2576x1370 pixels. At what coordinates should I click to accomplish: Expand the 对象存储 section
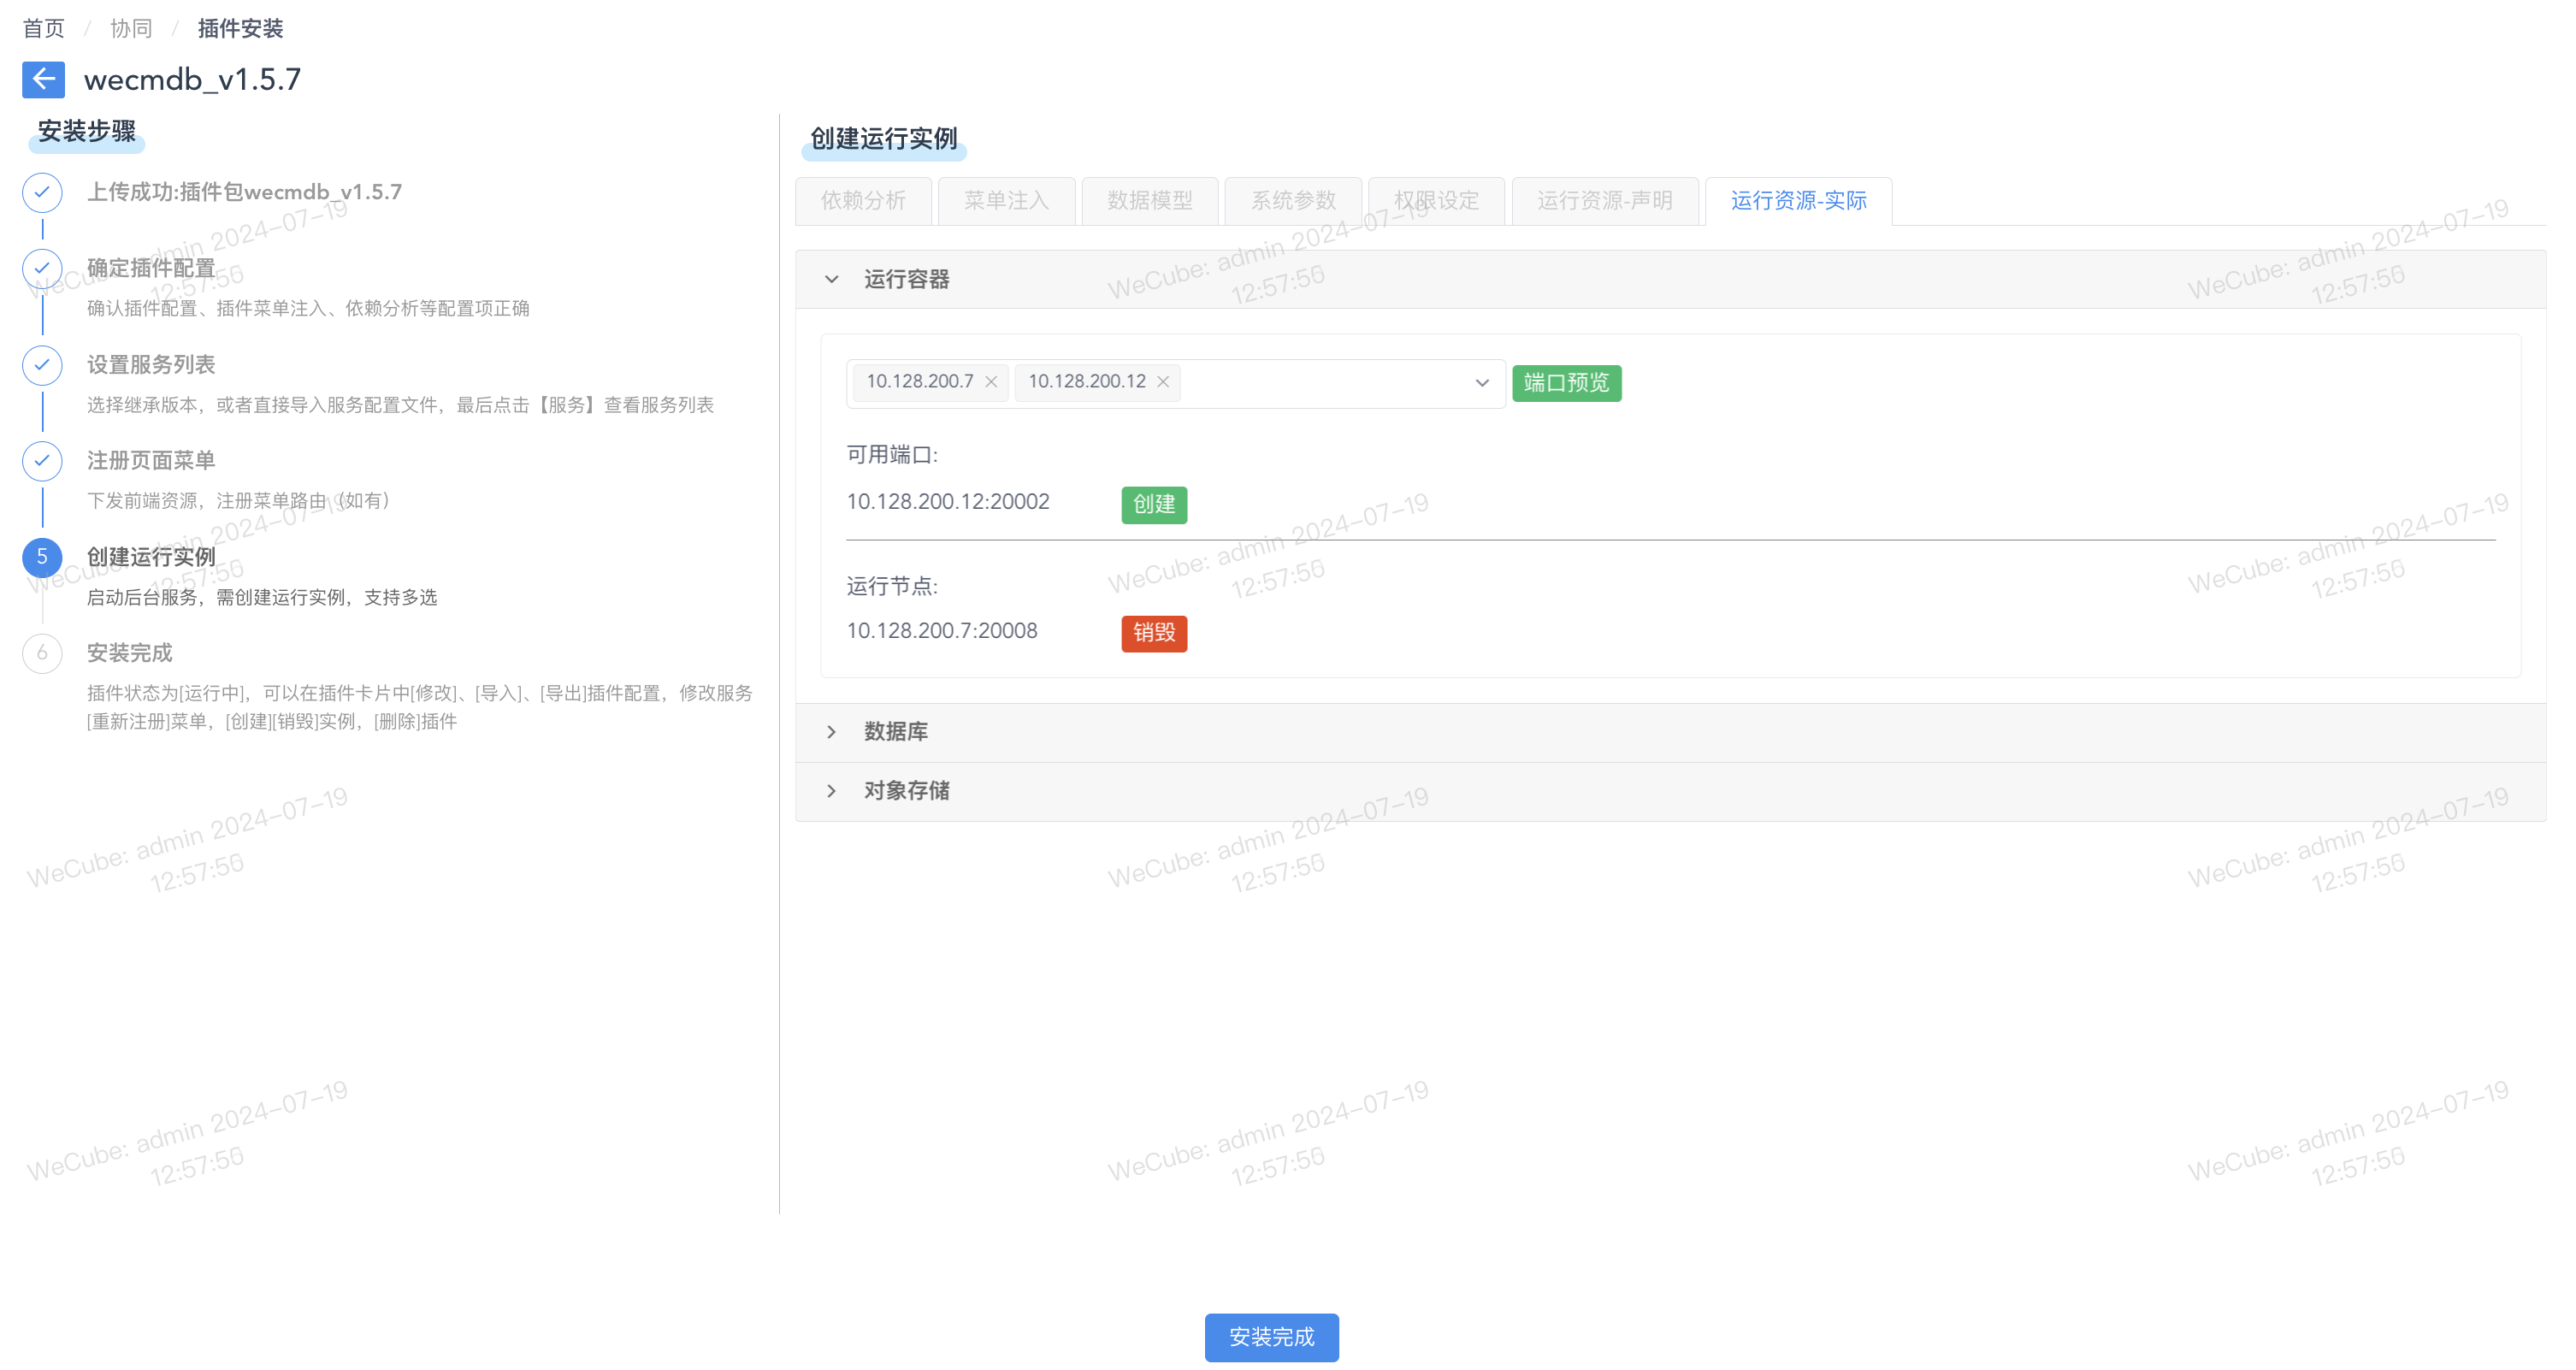[831, 791]
